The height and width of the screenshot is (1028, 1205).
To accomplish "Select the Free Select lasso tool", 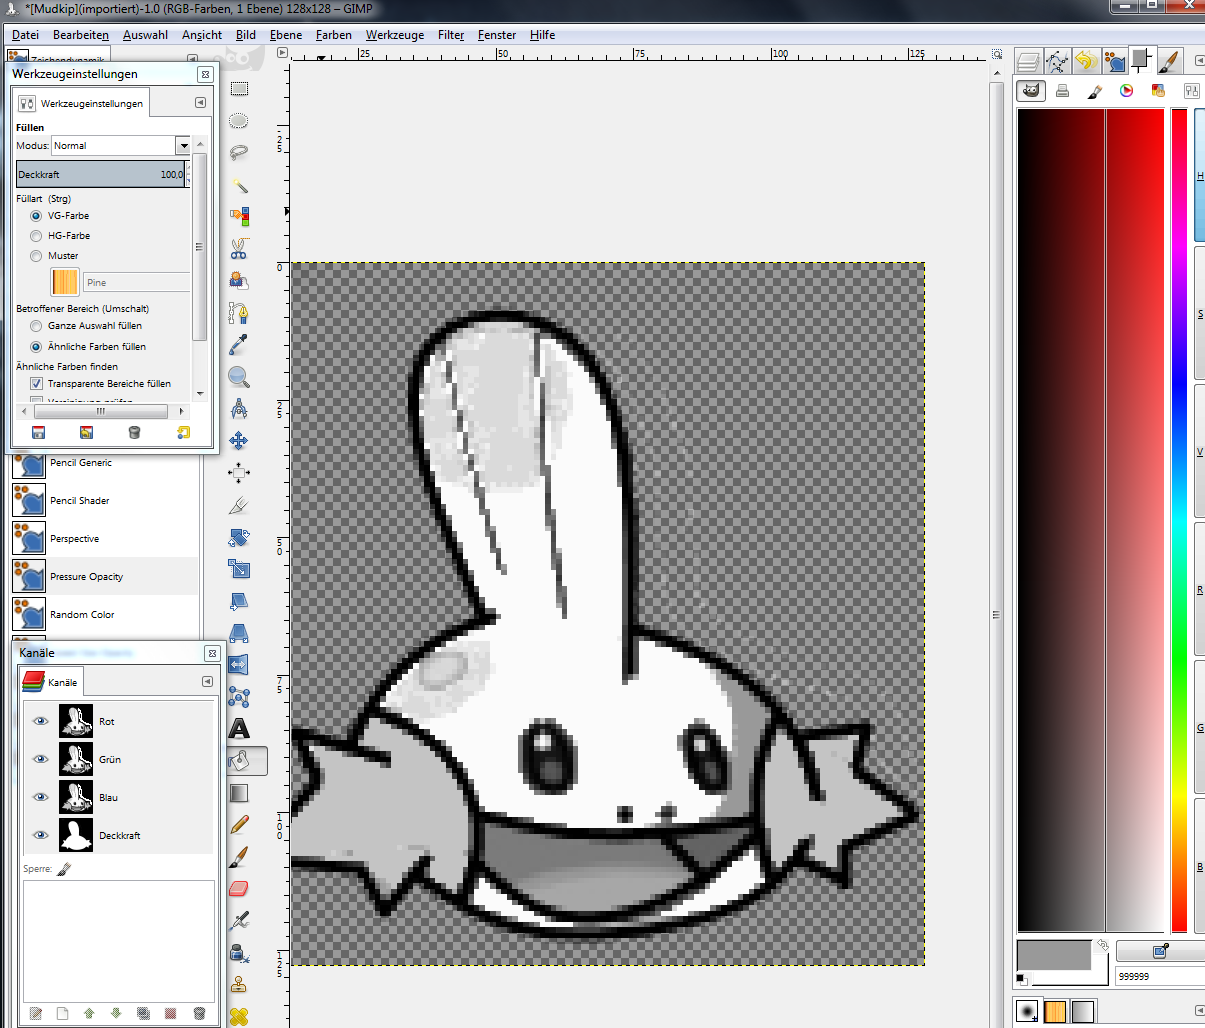I will point(239,153).
